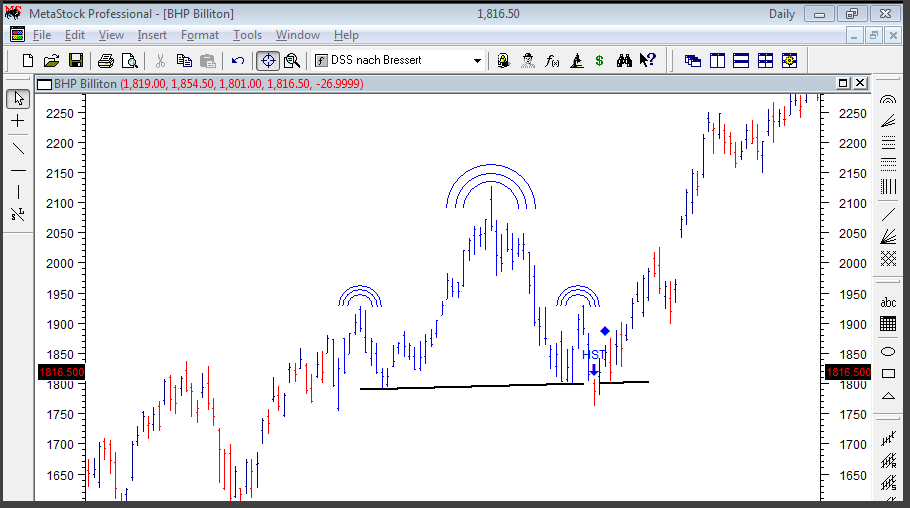The image size is (910, 508).
Task: Select the regression channel R tool
Action: 888,462
